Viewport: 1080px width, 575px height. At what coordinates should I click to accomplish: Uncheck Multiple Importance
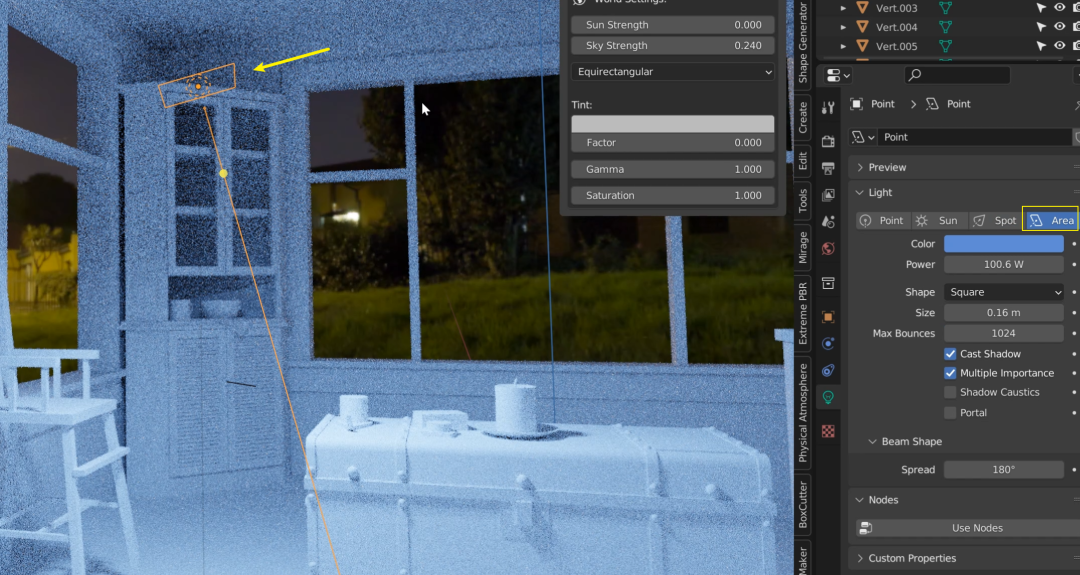click(951, 373)
